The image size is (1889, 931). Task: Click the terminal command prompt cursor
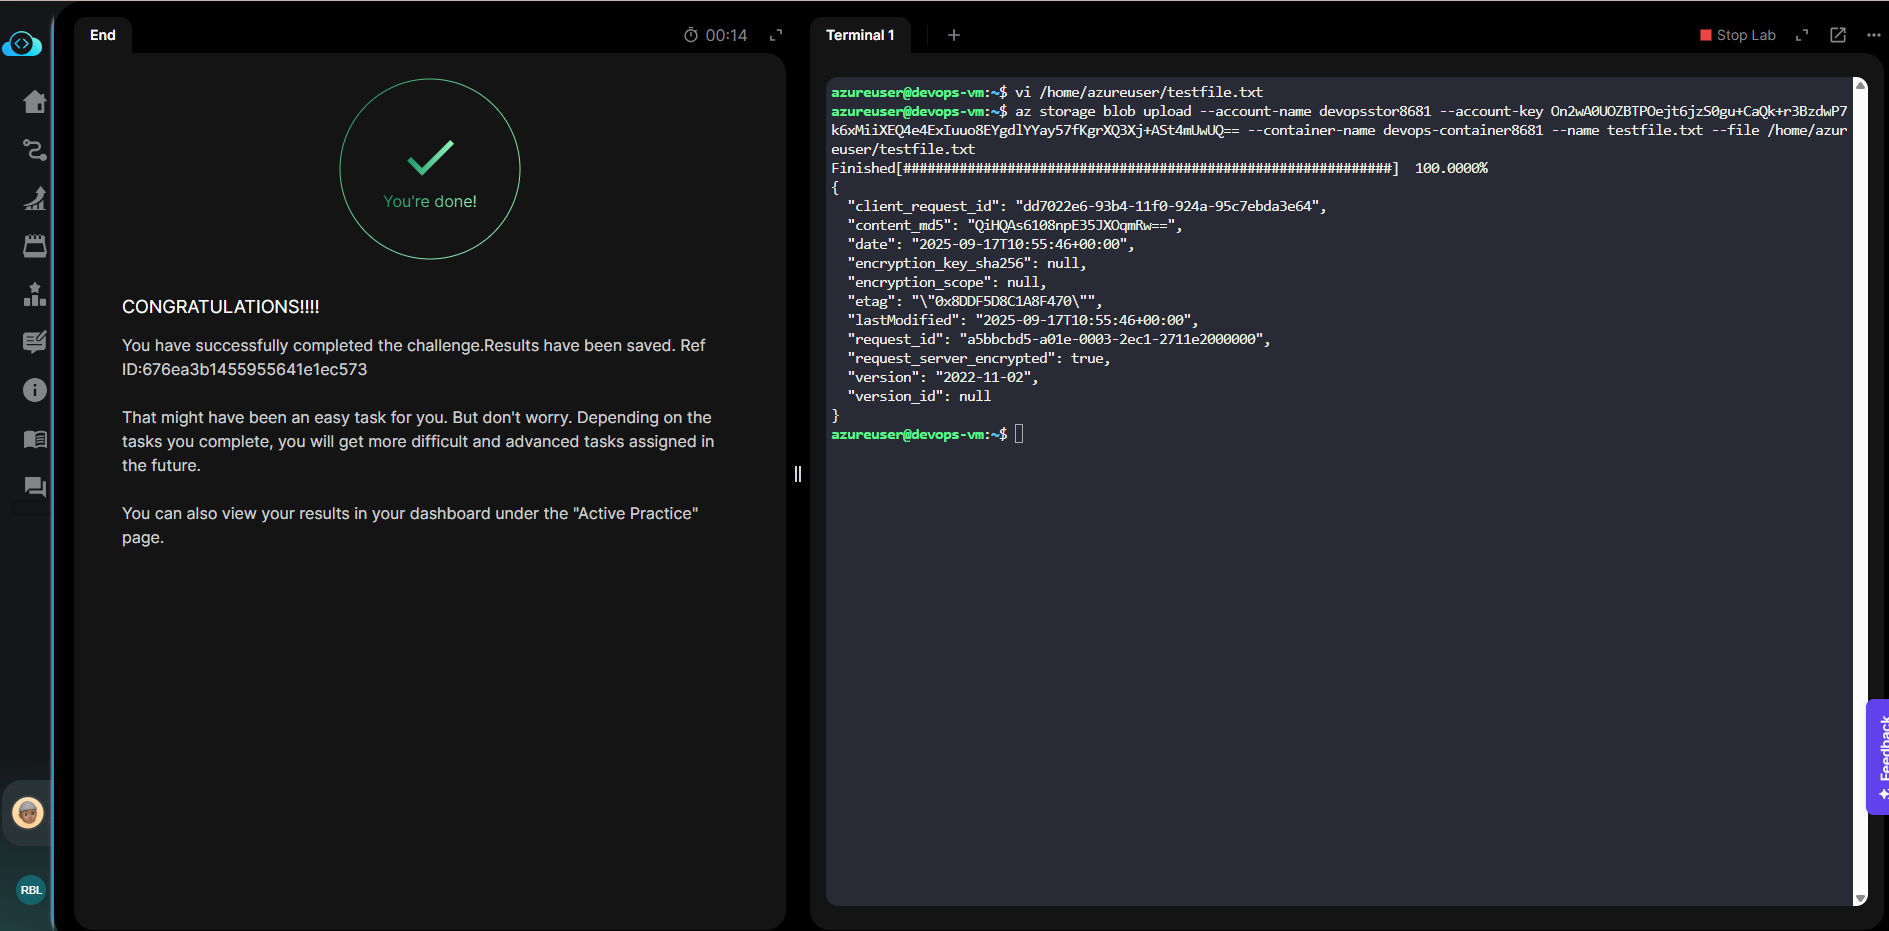click(1019, 434)
